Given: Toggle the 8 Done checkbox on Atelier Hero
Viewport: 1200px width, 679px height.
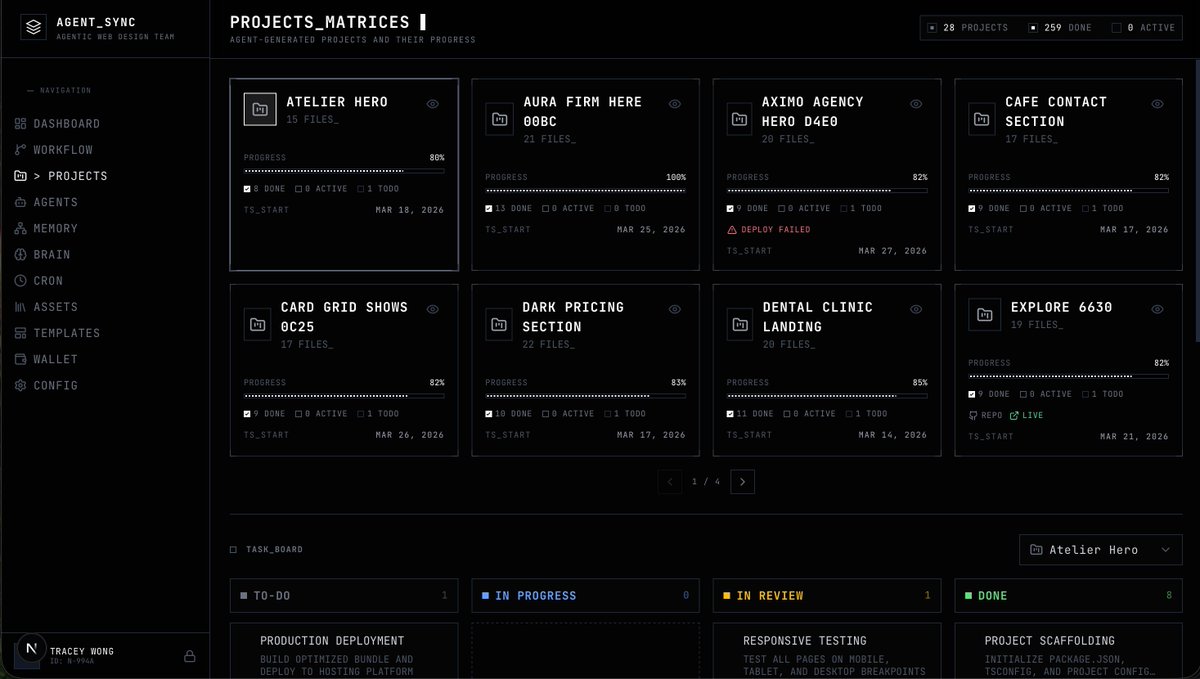Looking at the screenshot, I should click(247, 188).
